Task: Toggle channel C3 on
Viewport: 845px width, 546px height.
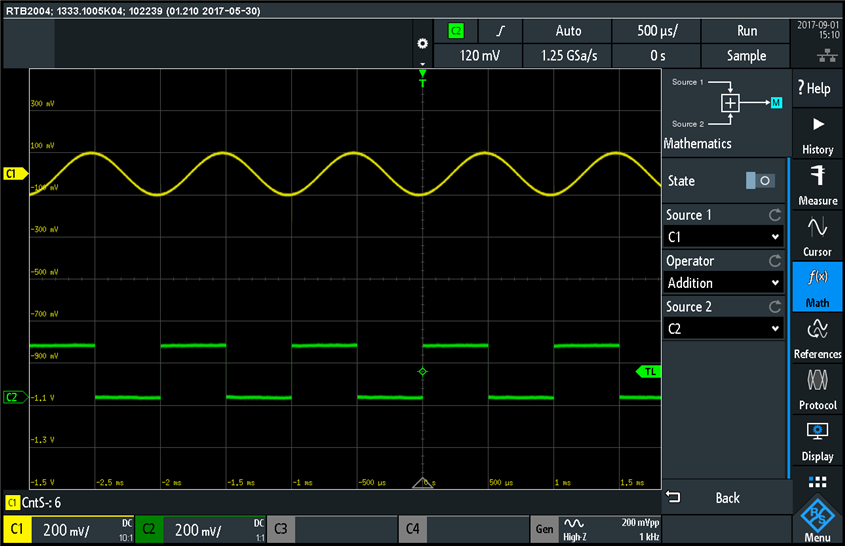Action: pyautogui.click(x=332, y=529)
